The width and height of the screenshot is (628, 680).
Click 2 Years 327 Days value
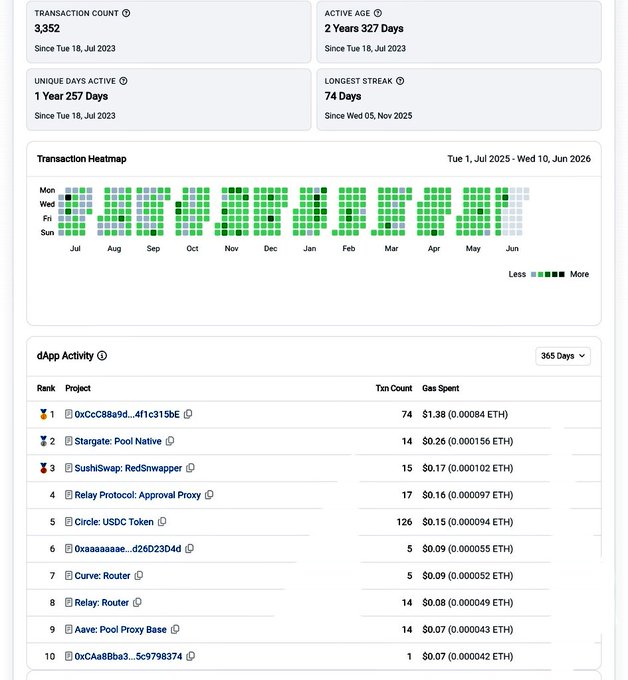point(364,28)
